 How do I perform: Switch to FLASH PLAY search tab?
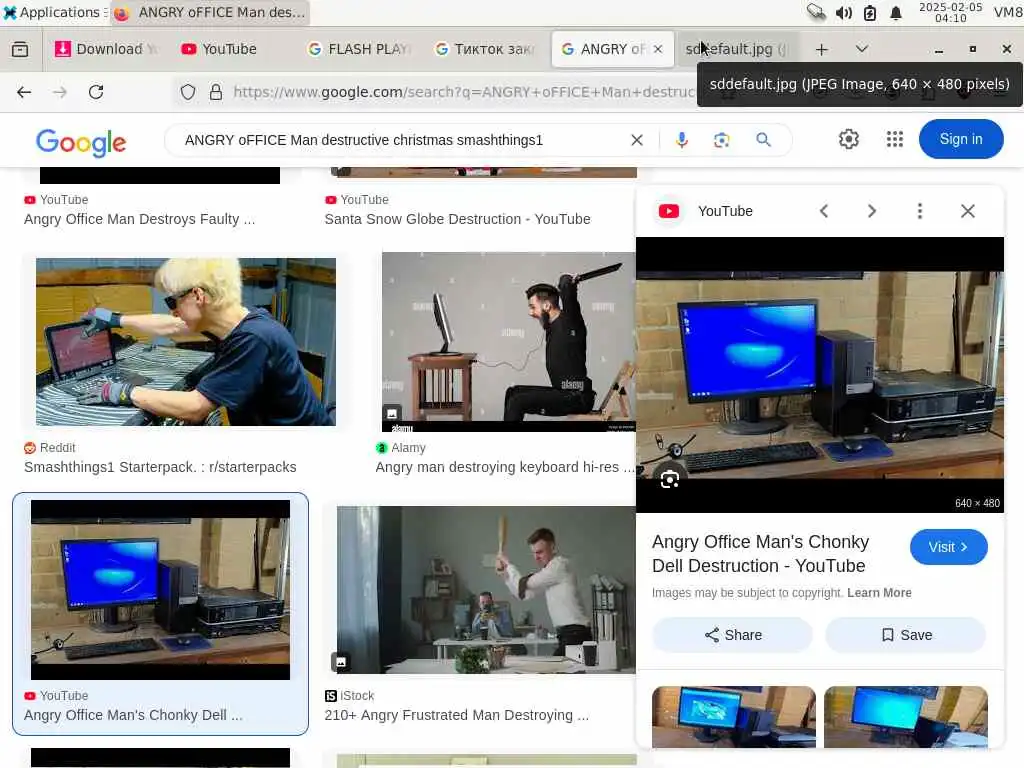(359, 49)
